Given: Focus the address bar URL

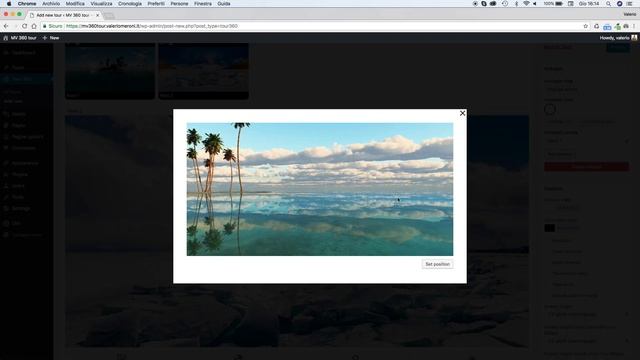Looking at the screenshot, I should point(151,26).
